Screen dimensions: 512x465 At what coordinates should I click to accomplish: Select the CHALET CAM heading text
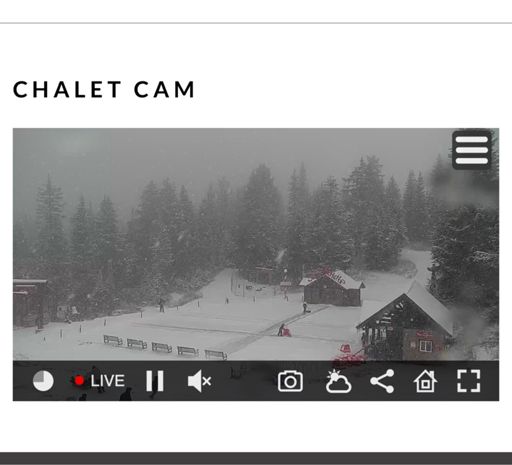[104, 89]
